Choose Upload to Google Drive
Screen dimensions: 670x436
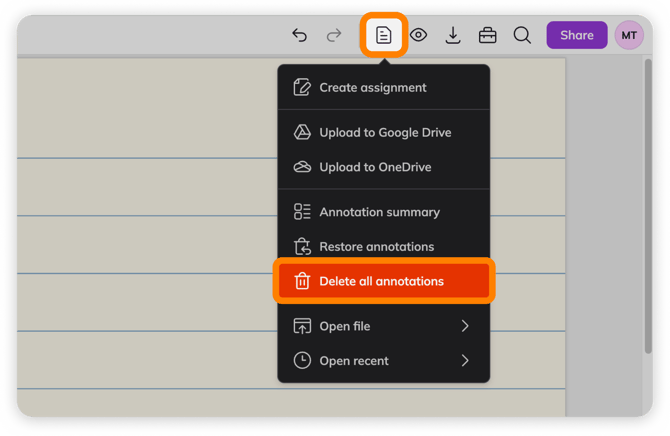pos(384,133)
